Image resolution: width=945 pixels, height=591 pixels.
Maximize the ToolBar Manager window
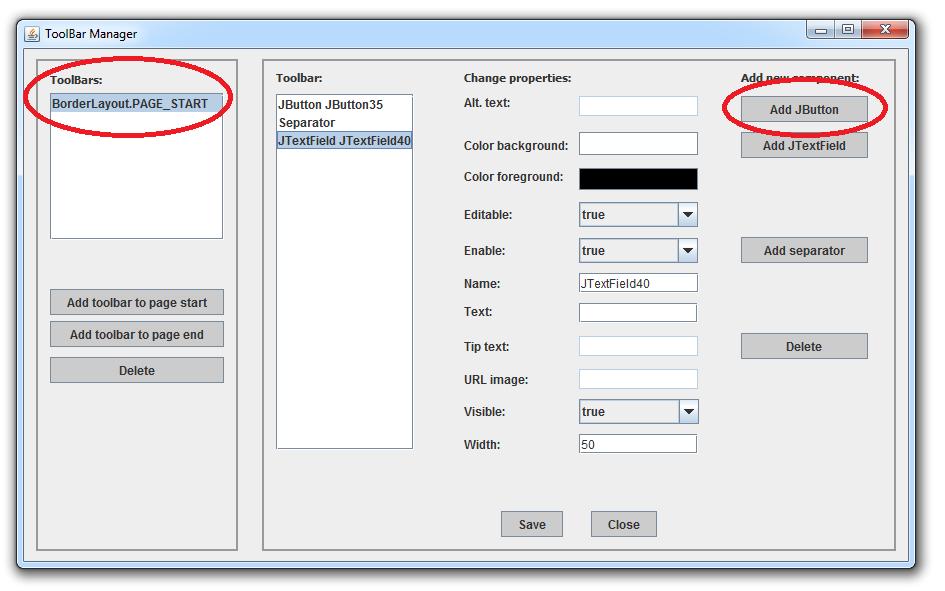(x=848, y=30)
